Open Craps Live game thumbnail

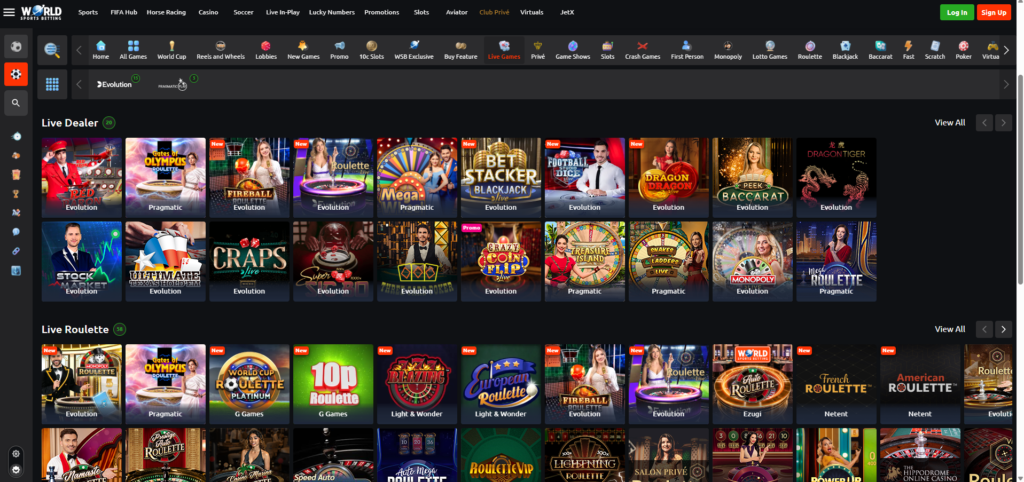click(x=249, y=261)
